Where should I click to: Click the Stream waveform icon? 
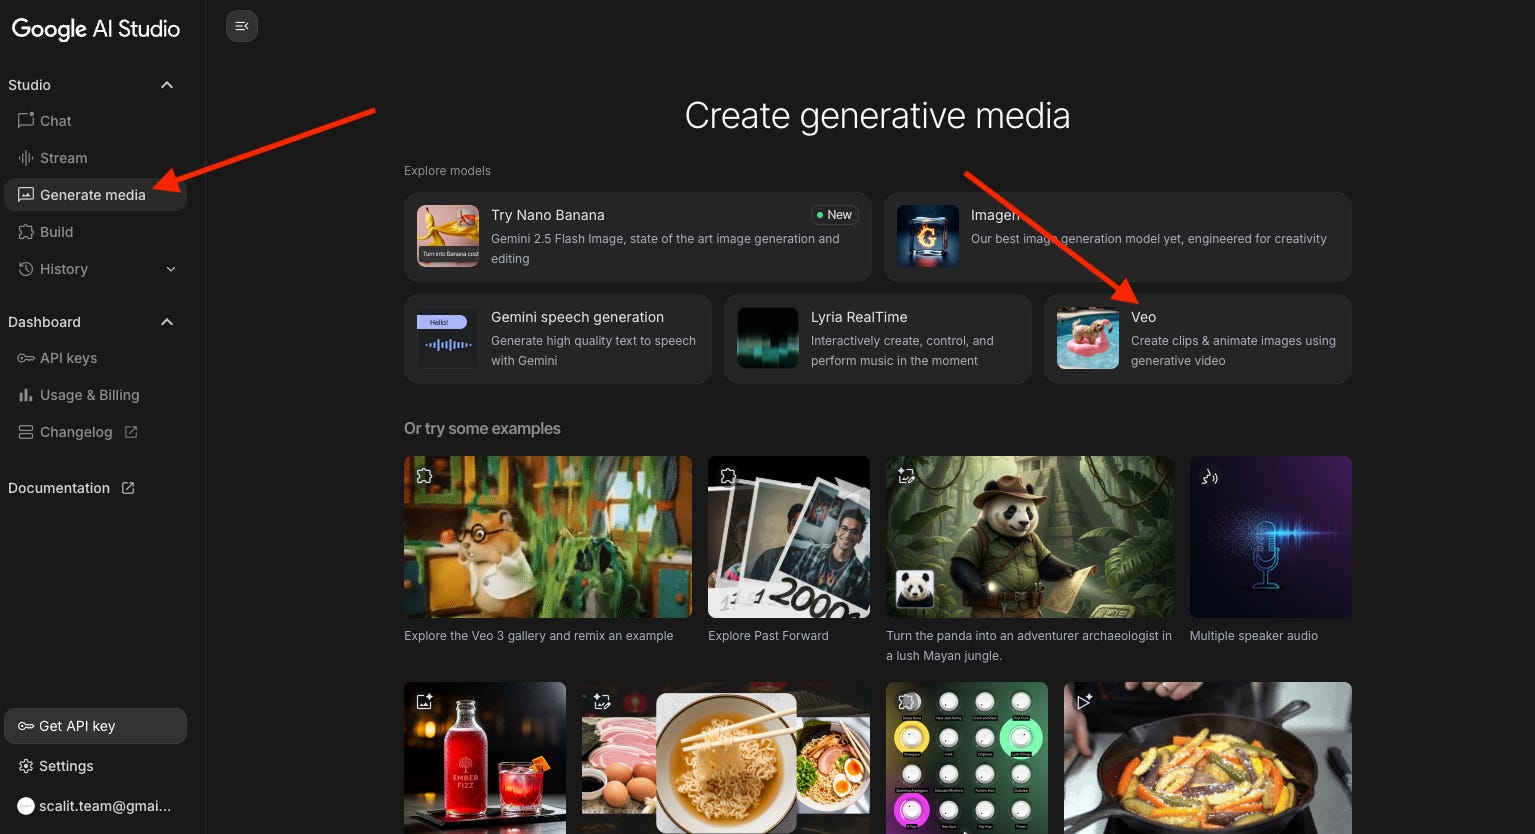pyautogui.click(x=26, y=158)
